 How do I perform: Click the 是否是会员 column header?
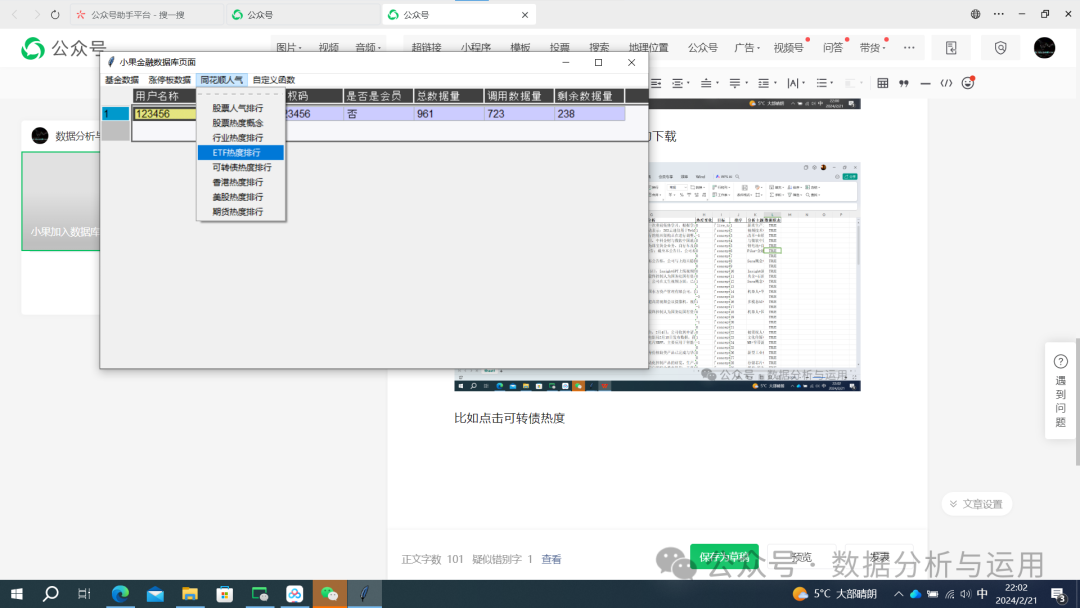point(378,96)
